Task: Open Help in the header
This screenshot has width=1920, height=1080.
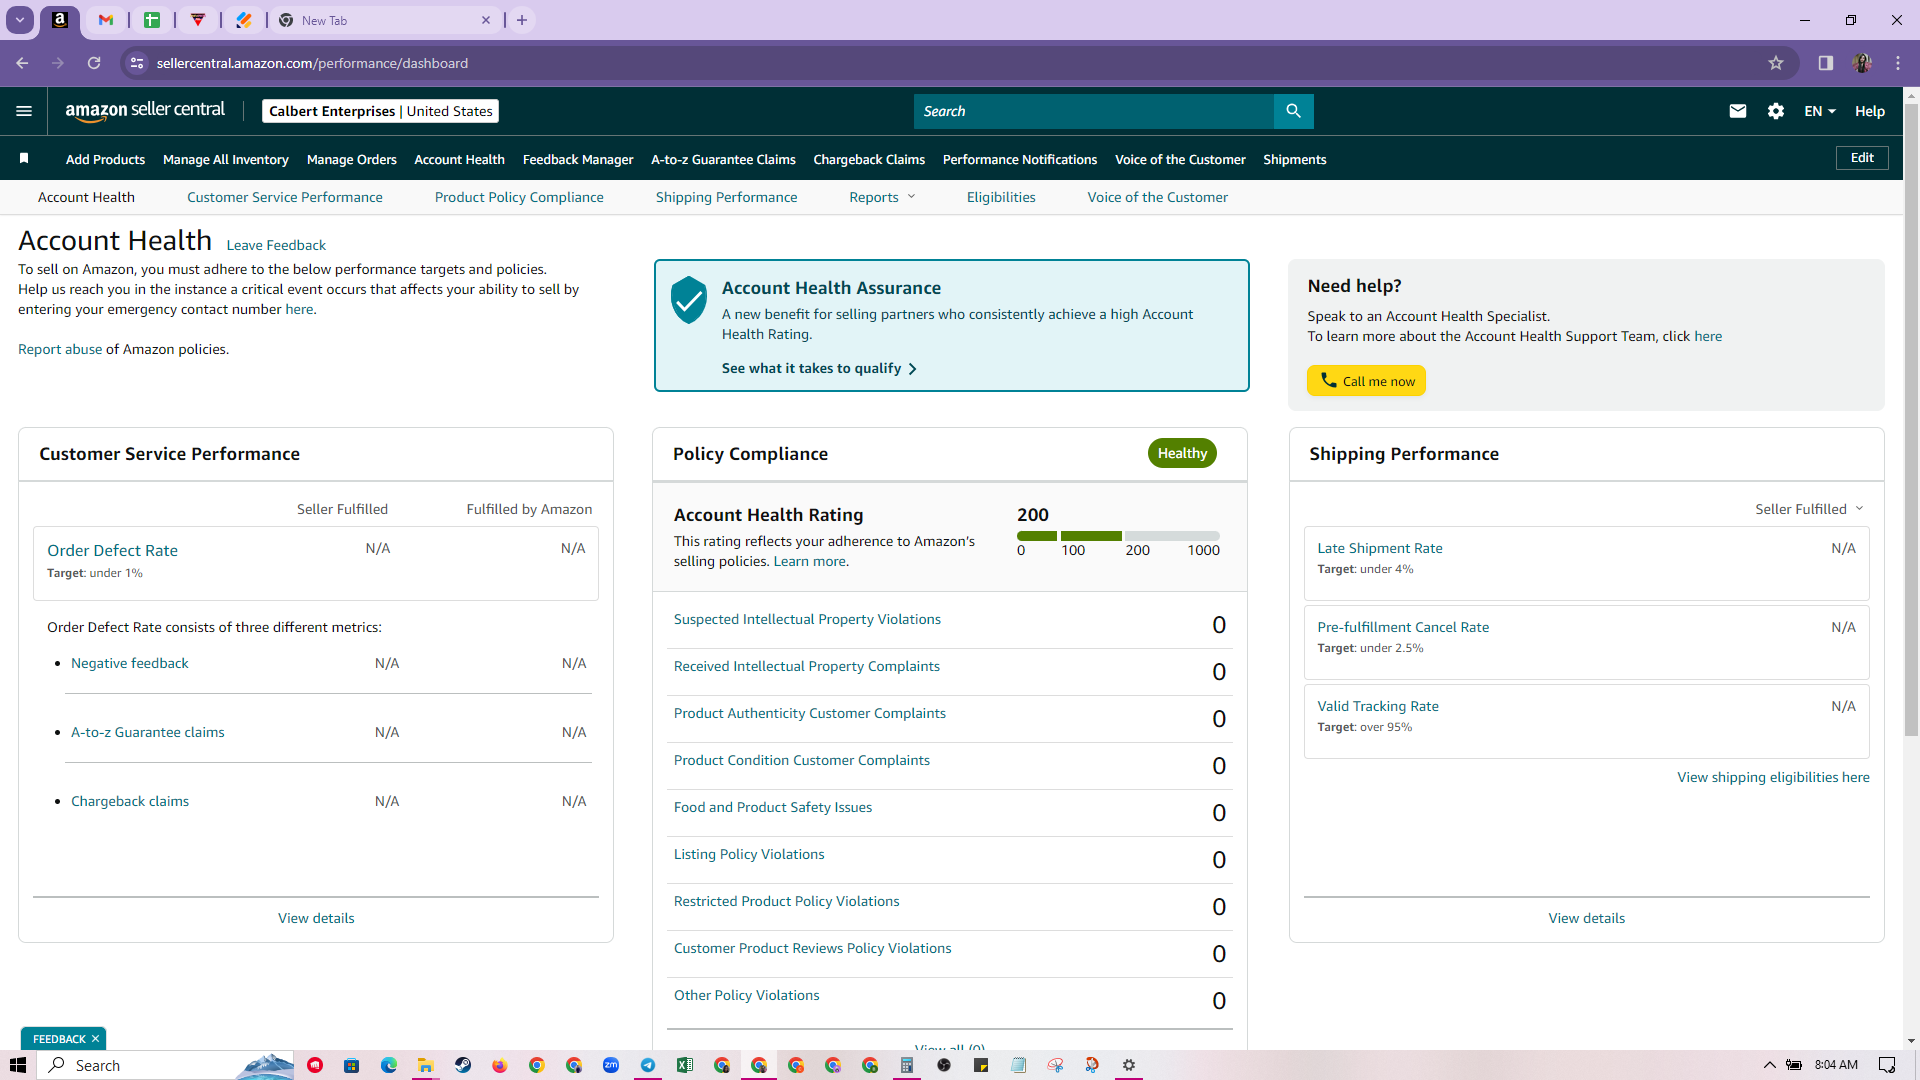Action: [1870, 111]
